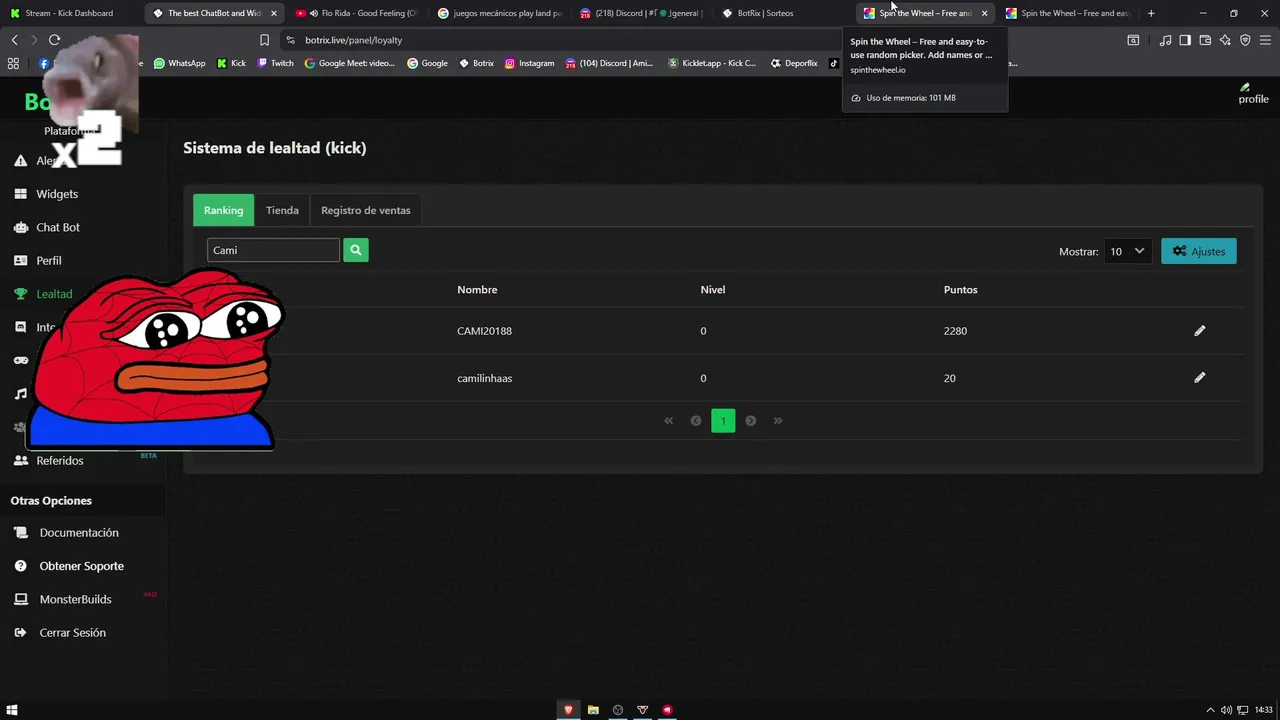The image size is (1280, 720).
Task: Switch to the Tienda tab
Action: click(x=282, y=210)
